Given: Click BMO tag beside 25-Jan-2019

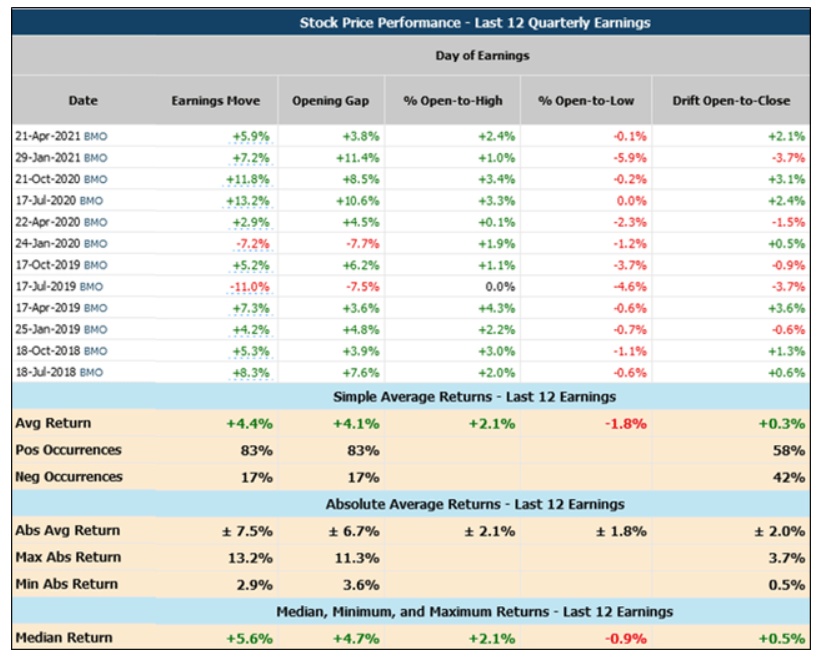Looking at the screenshot, I should [96, 330].
